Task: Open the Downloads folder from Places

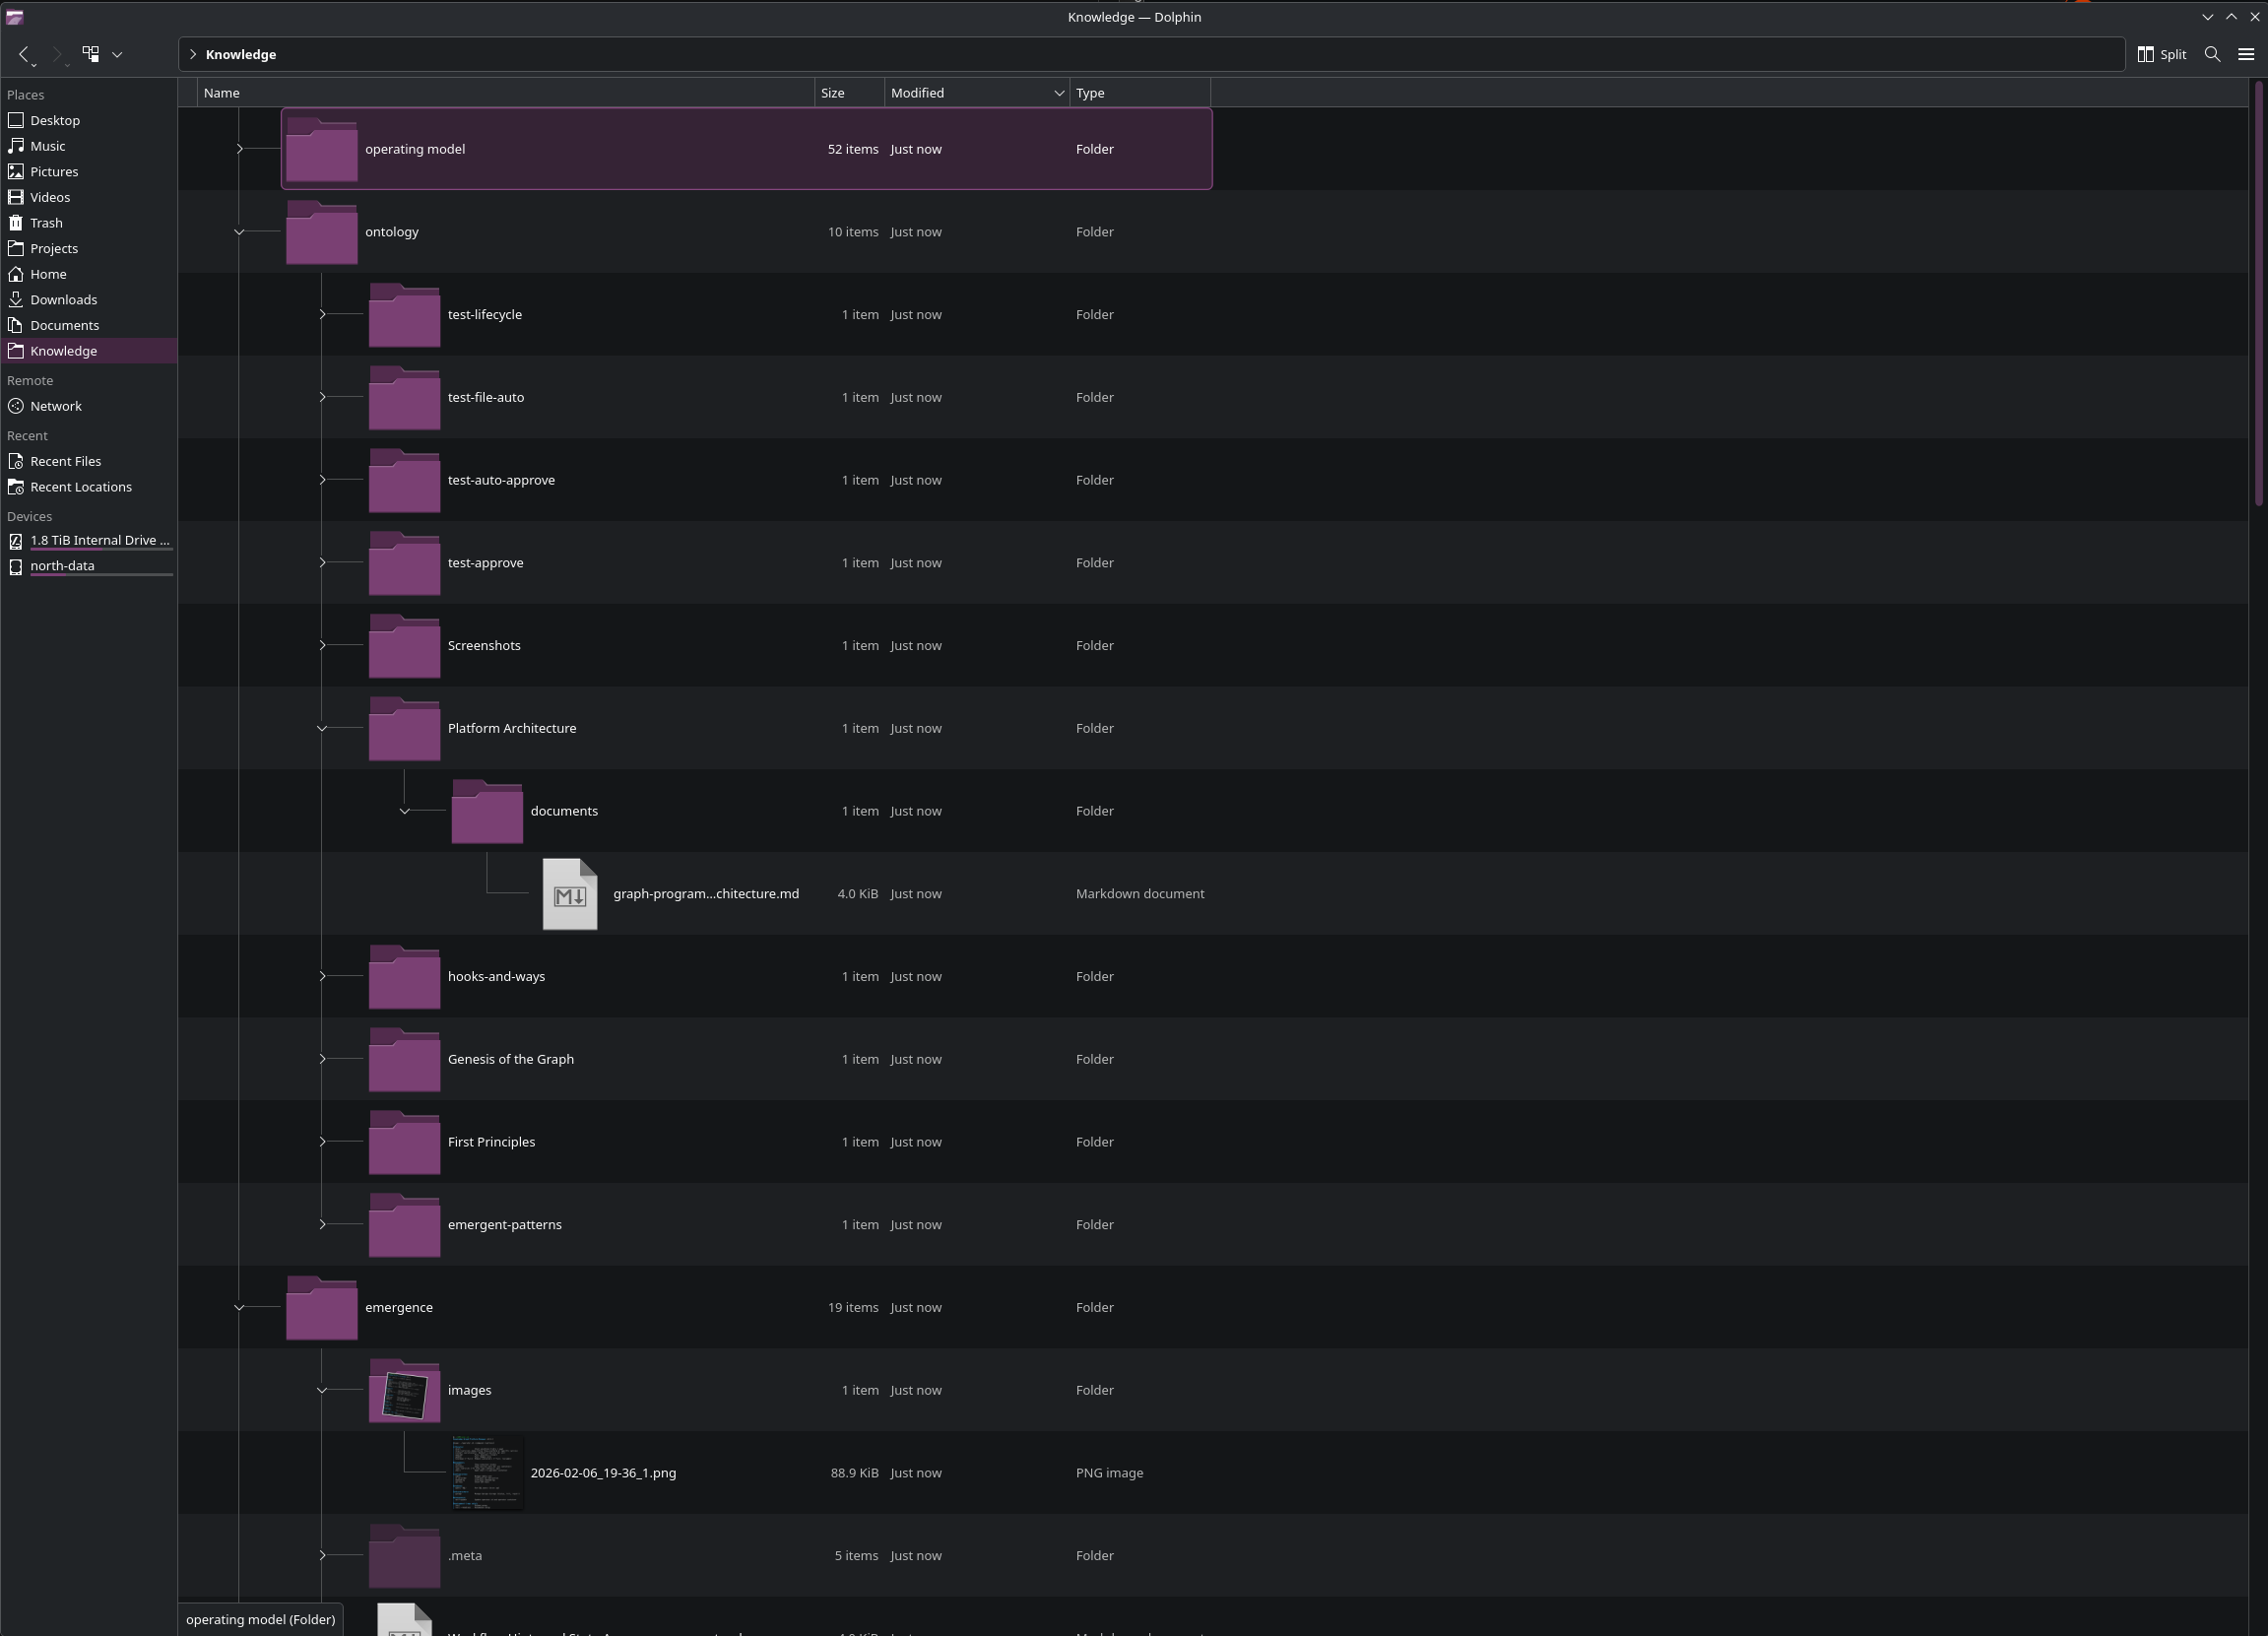Action: (63, 299)
